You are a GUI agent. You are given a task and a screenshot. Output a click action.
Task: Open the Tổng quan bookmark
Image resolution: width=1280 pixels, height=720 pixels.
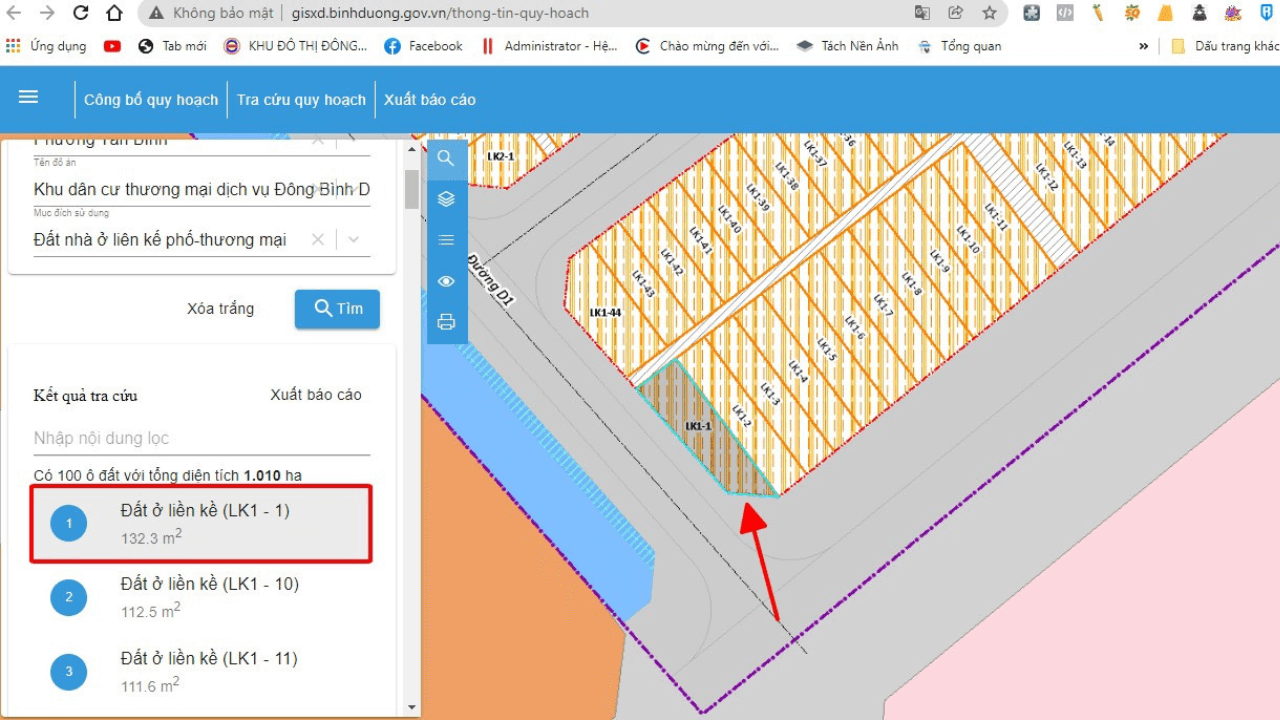[959, 46]
